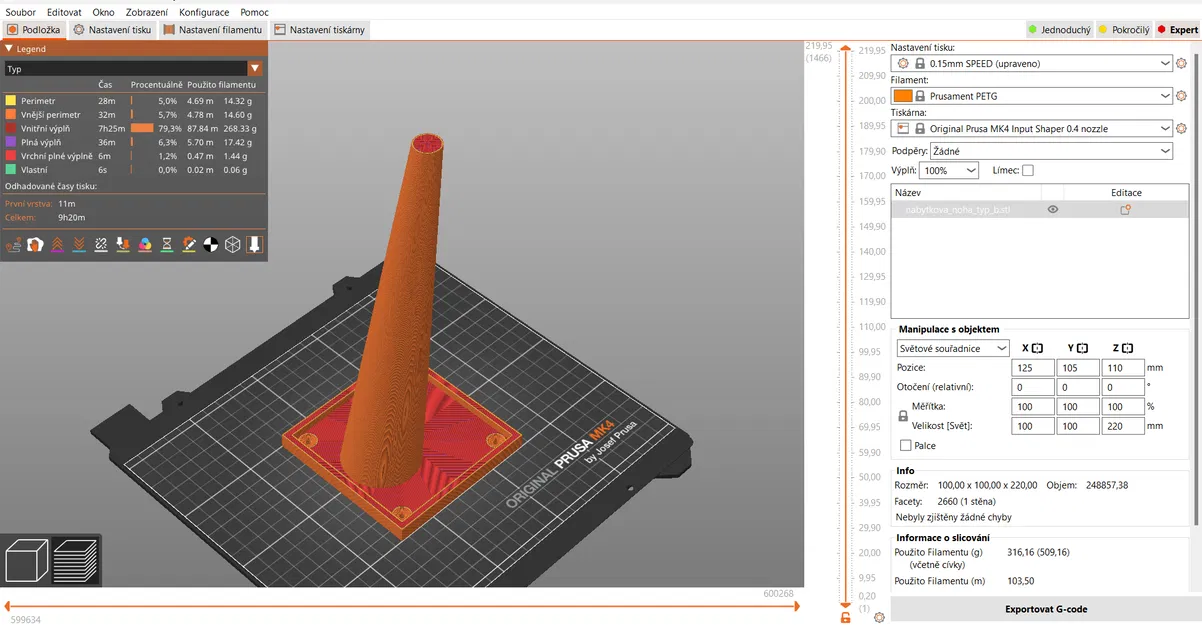
Task: Click left thumb of horizontal move slider
Action: [8, 606]
